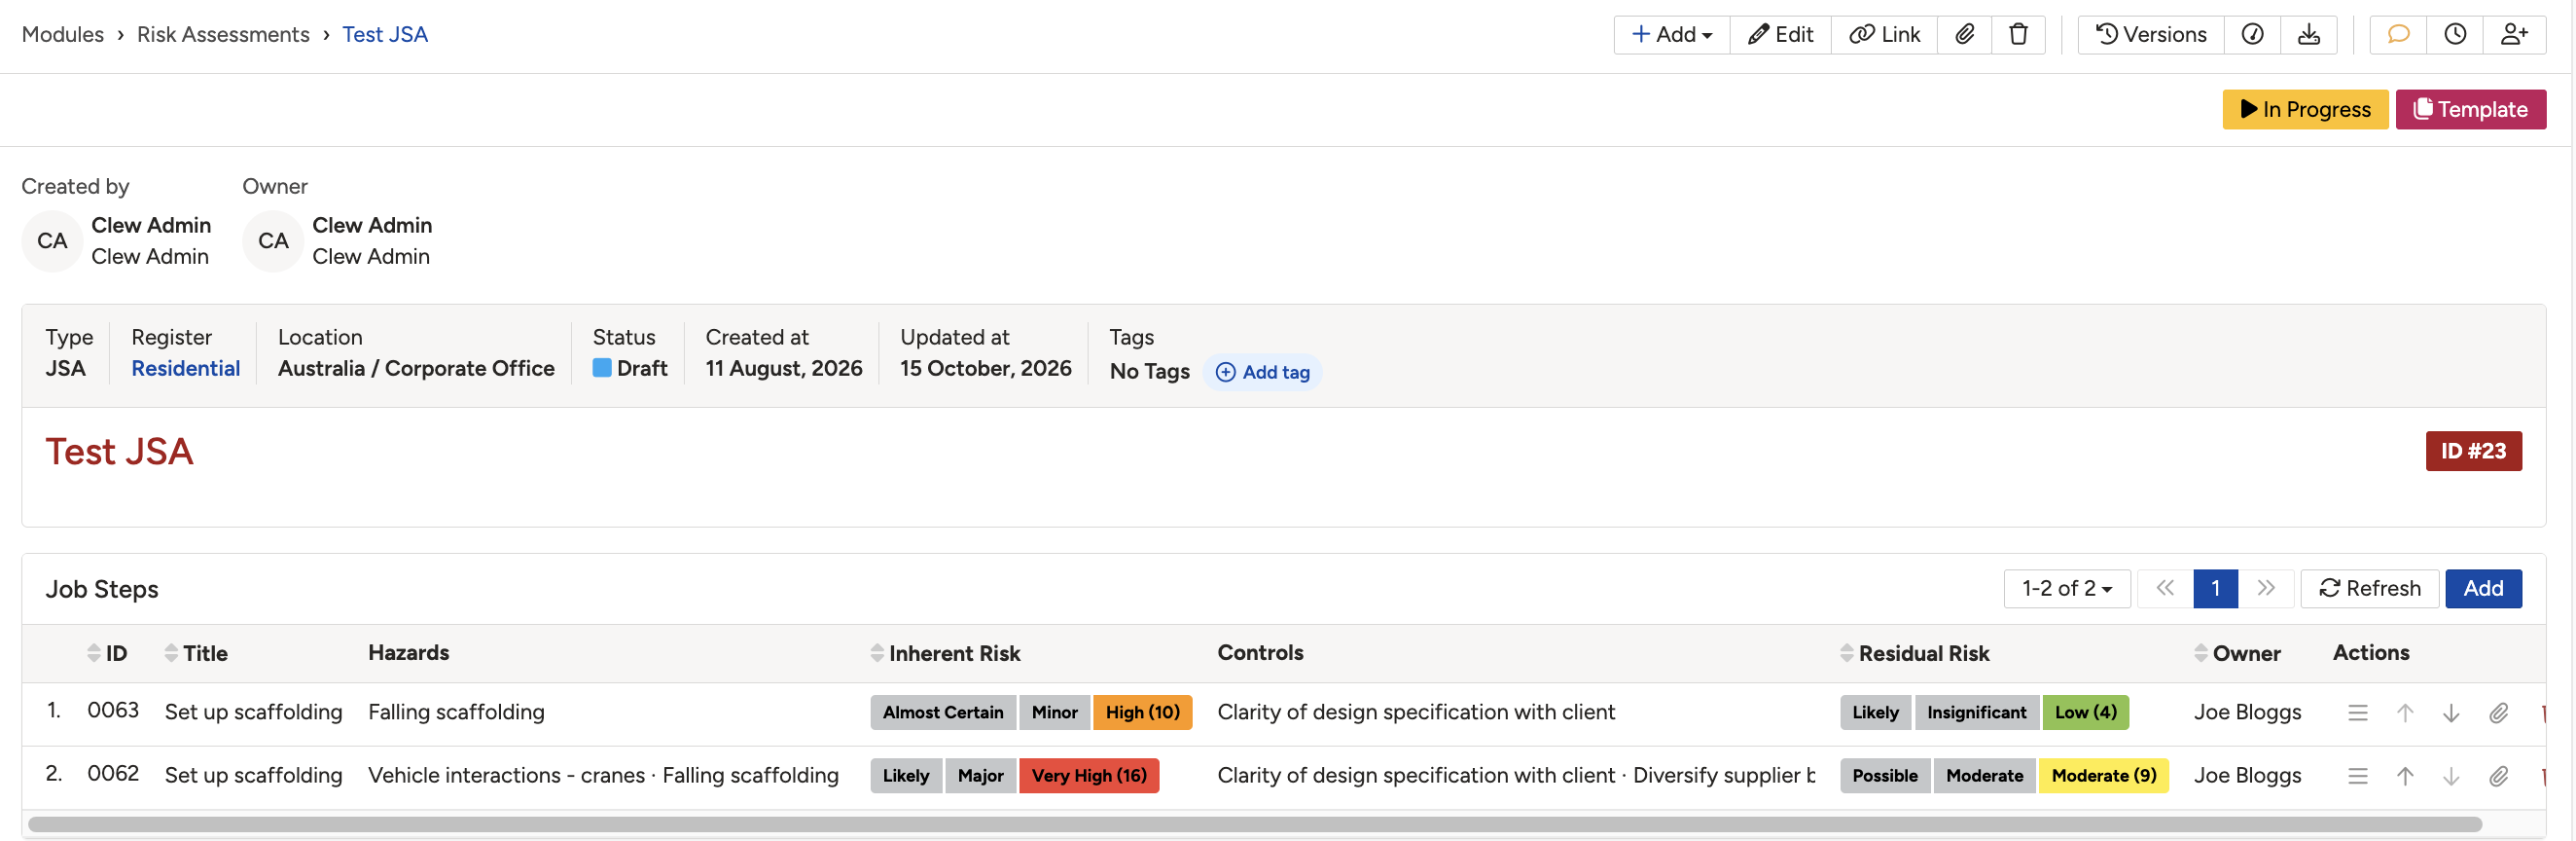Click the move up arrow for step 0063
This screenshot has height=841, width=2576.
2404,714
